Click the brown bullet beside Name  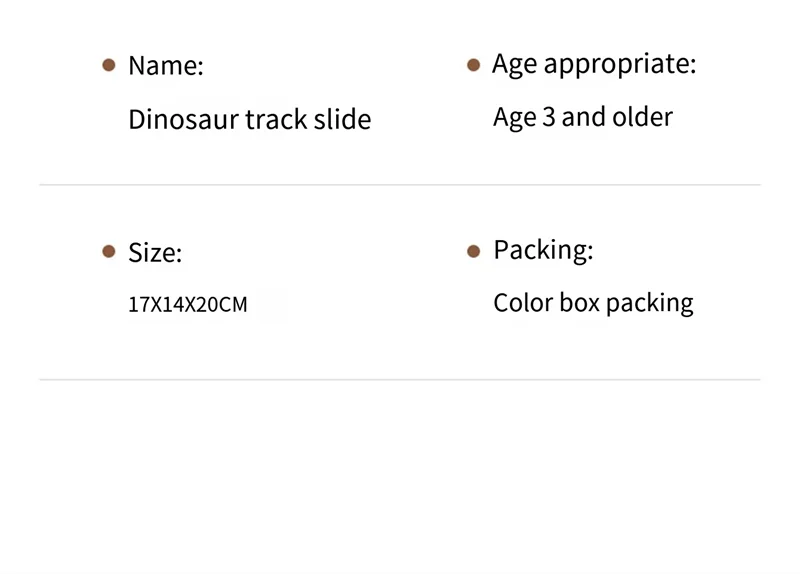(109, 66)
